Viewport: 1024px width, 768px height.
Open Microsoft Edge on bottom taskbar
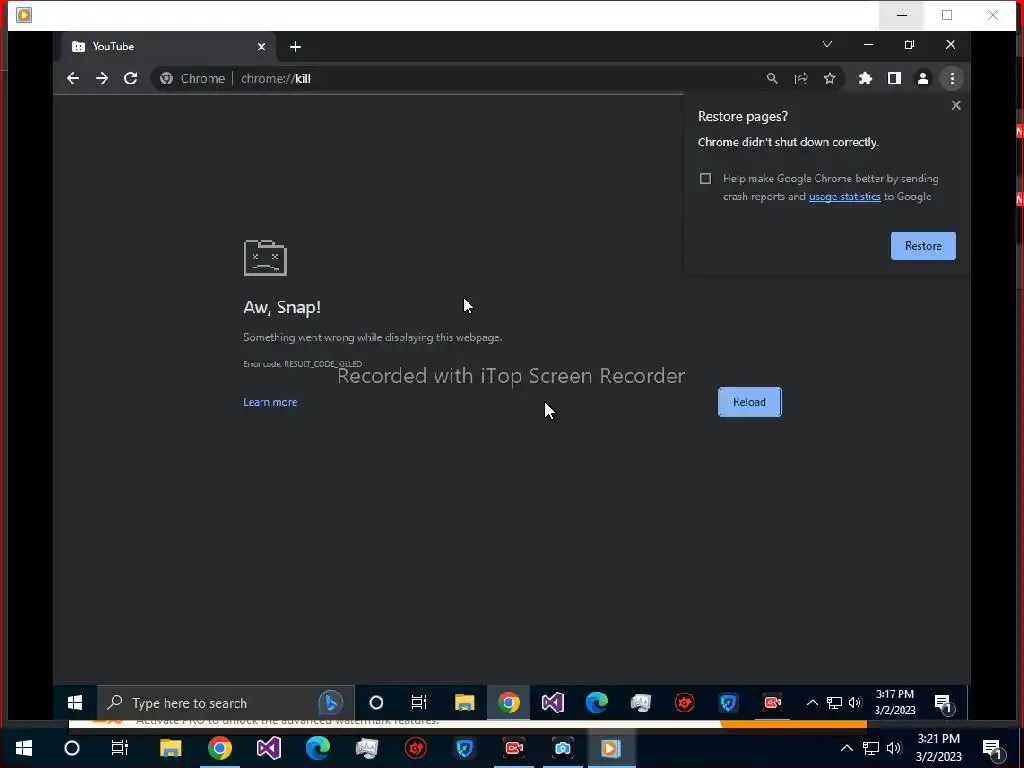317,748
